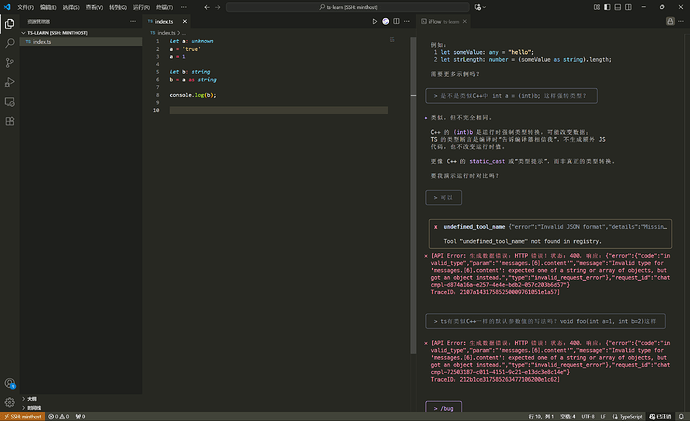Screen dimensions: 690x421
Task: Click the SSH: minthost remote indicator
Action: point(22,416)
